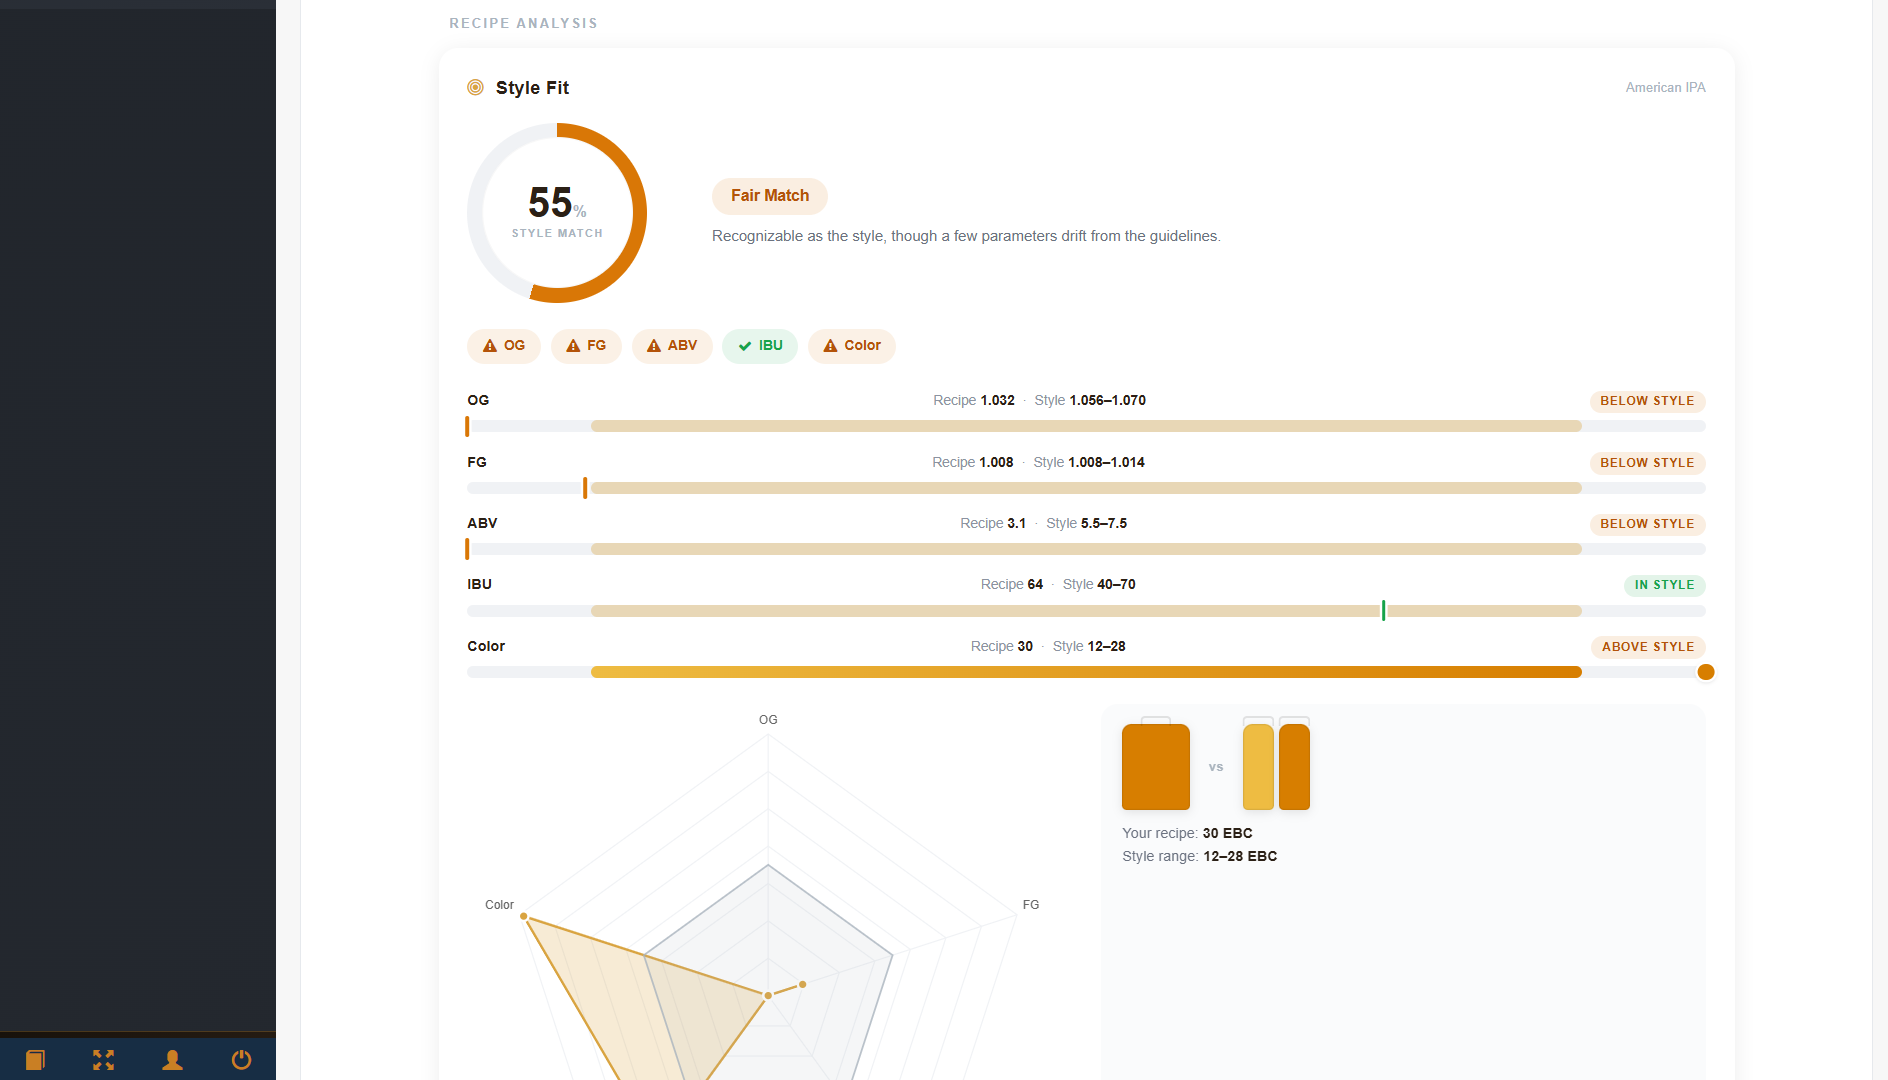Click the Color axis label on radar chart

pos(499,905)
